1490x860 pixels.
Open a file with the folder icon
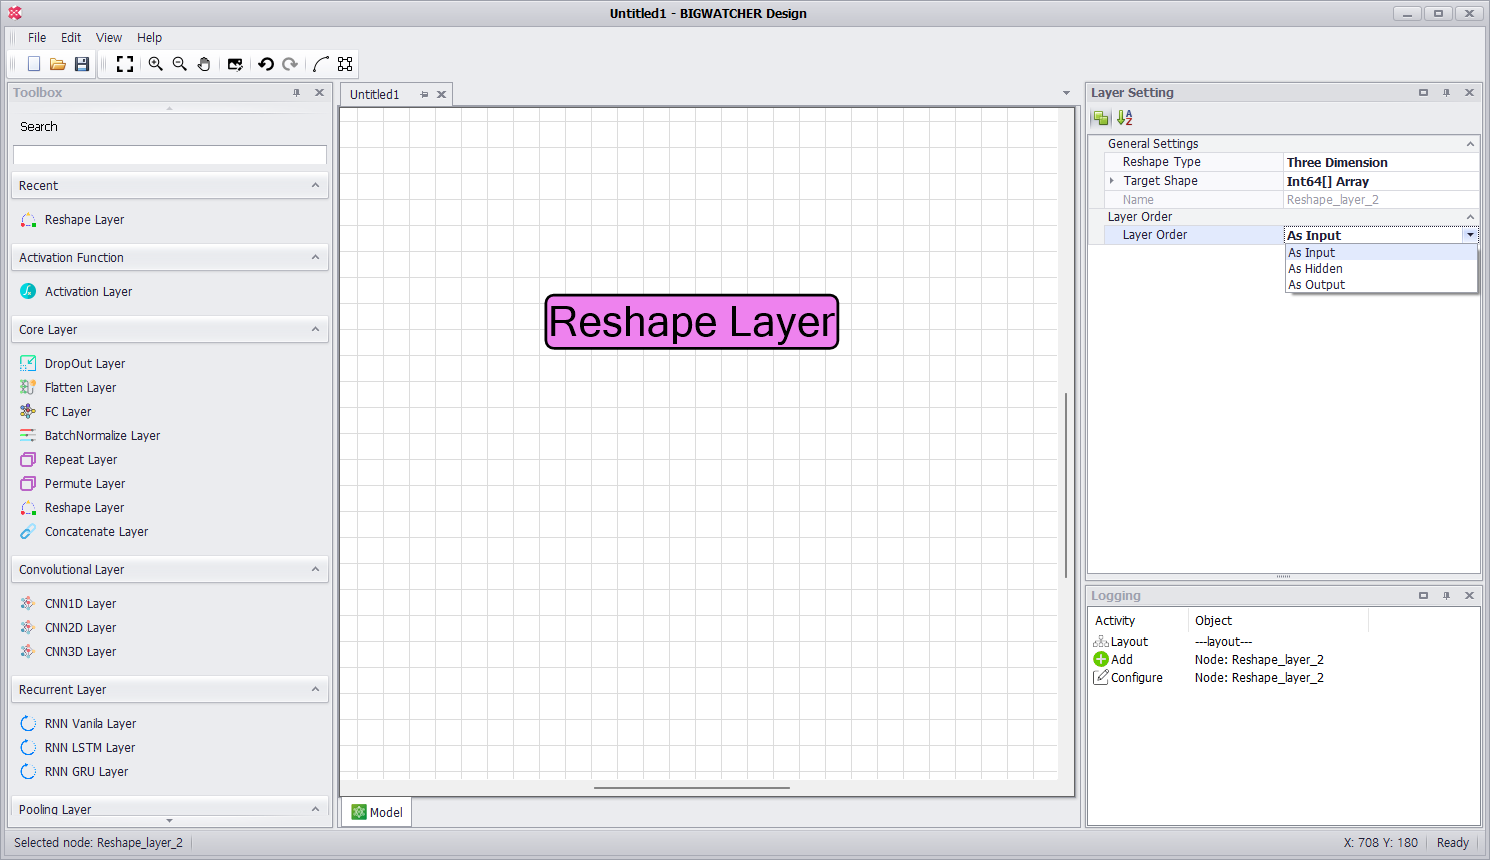pos(58,64)
